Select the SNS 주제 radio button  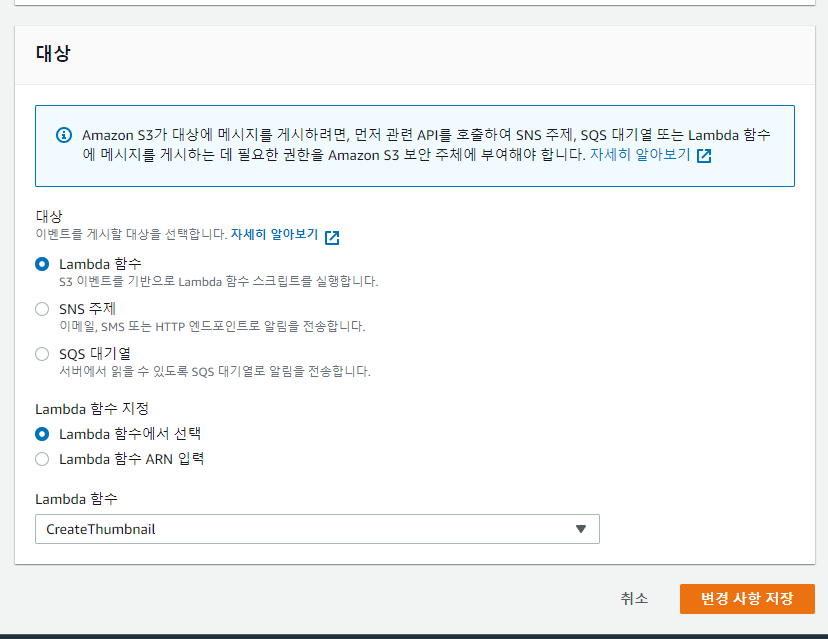[x=42, y=309]
